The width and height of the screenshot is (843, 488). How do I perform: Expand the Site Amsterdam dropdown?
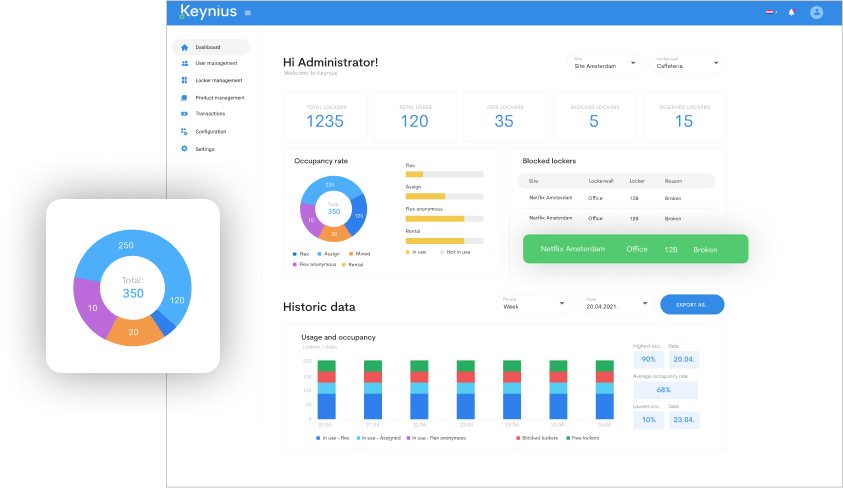click(607, 63)
